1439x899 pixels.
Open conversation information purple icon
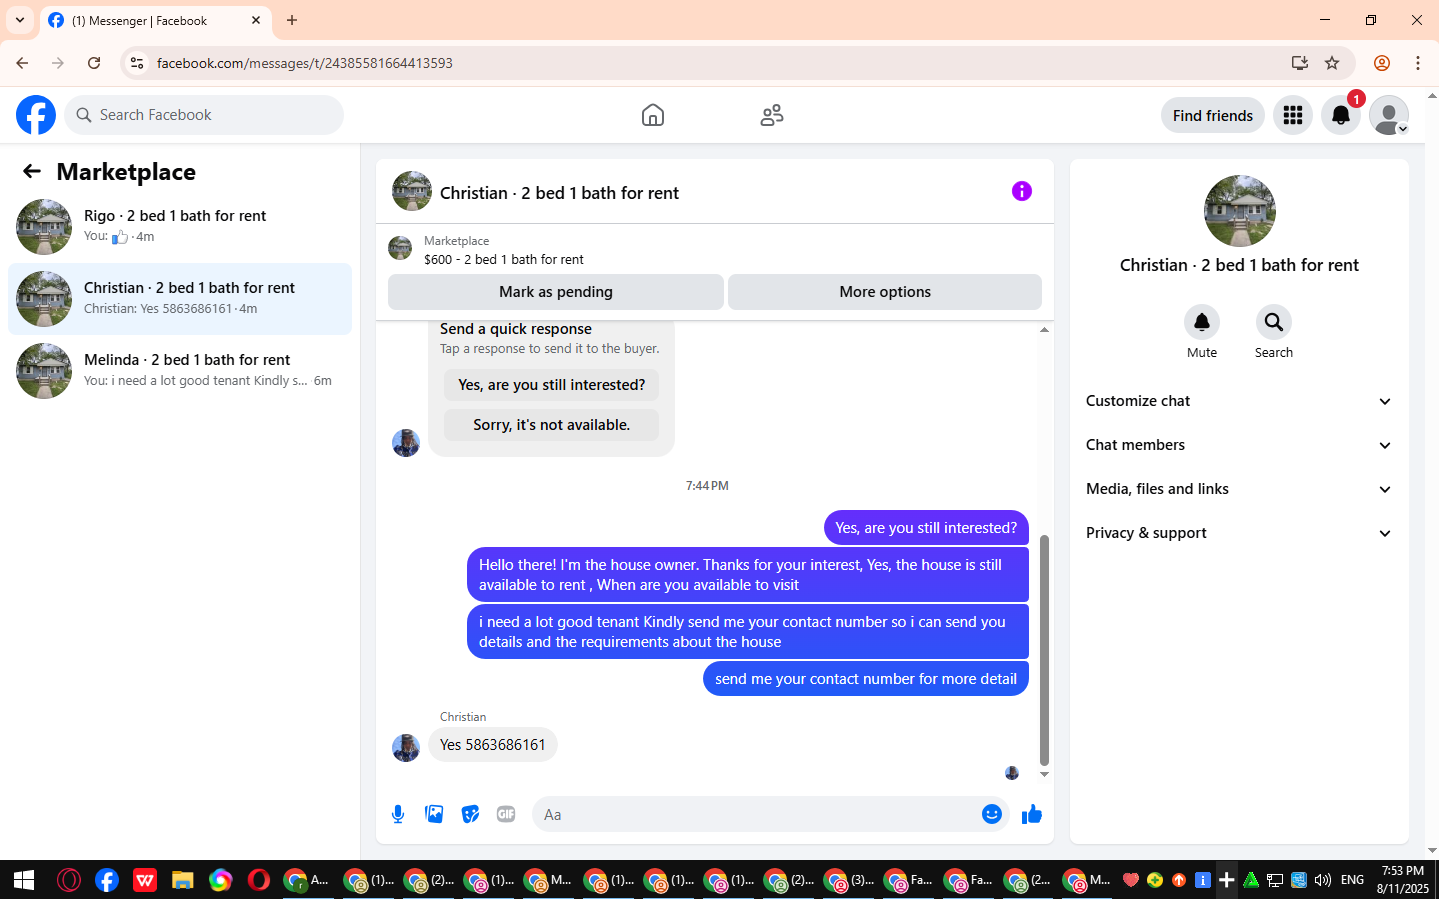[x=1021, y=191]
